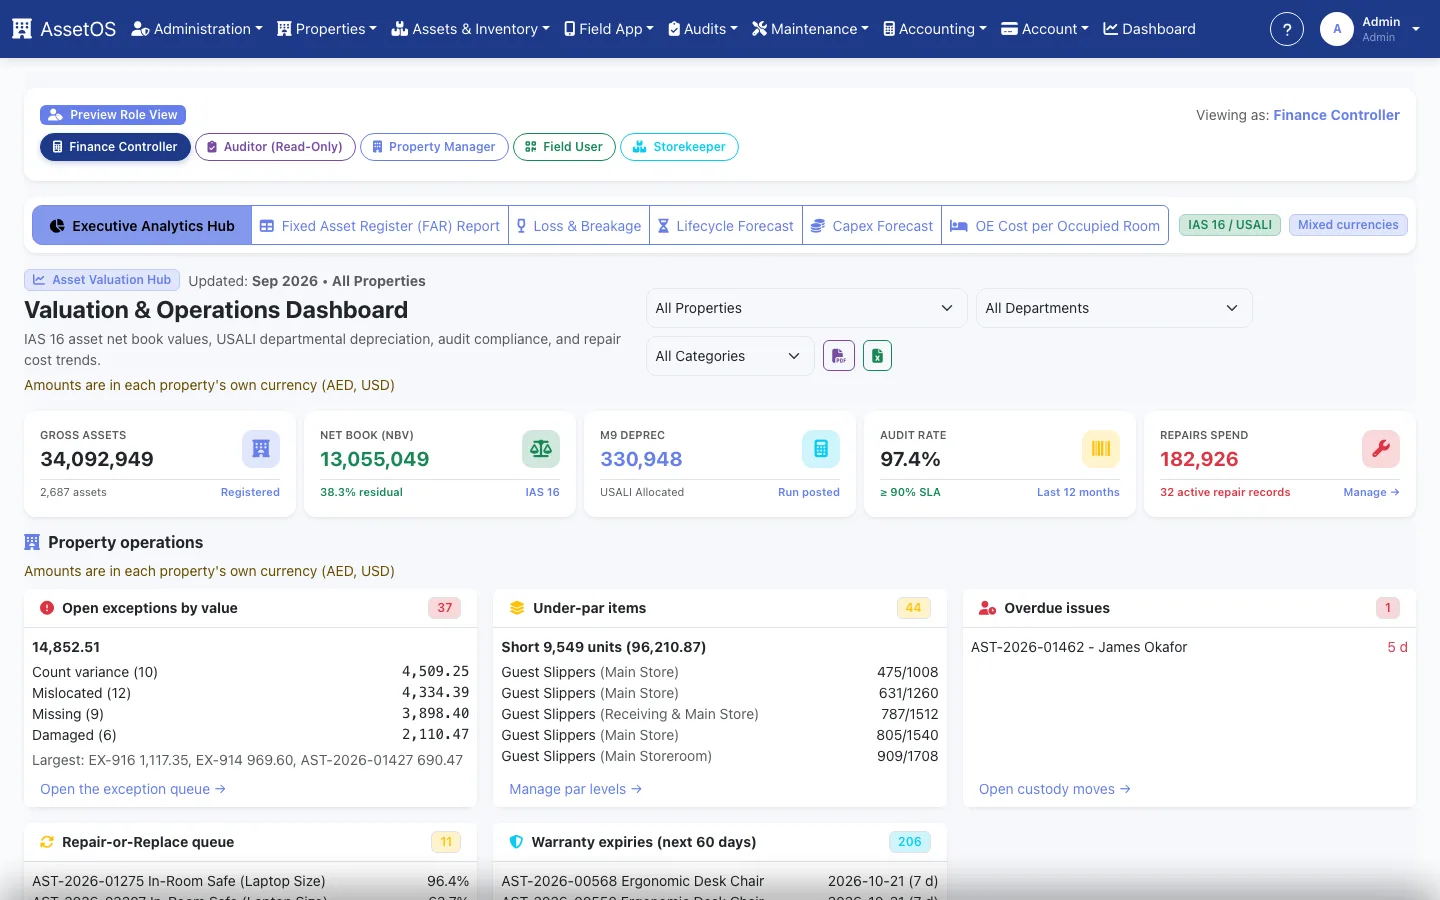Expand the Administration menu

tap(197, 29)
